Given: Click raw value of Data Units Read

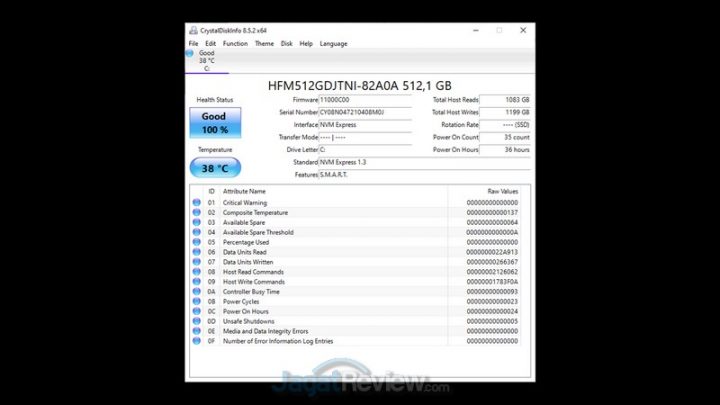Looking at the screenshot, I should (x=492, y=252).
